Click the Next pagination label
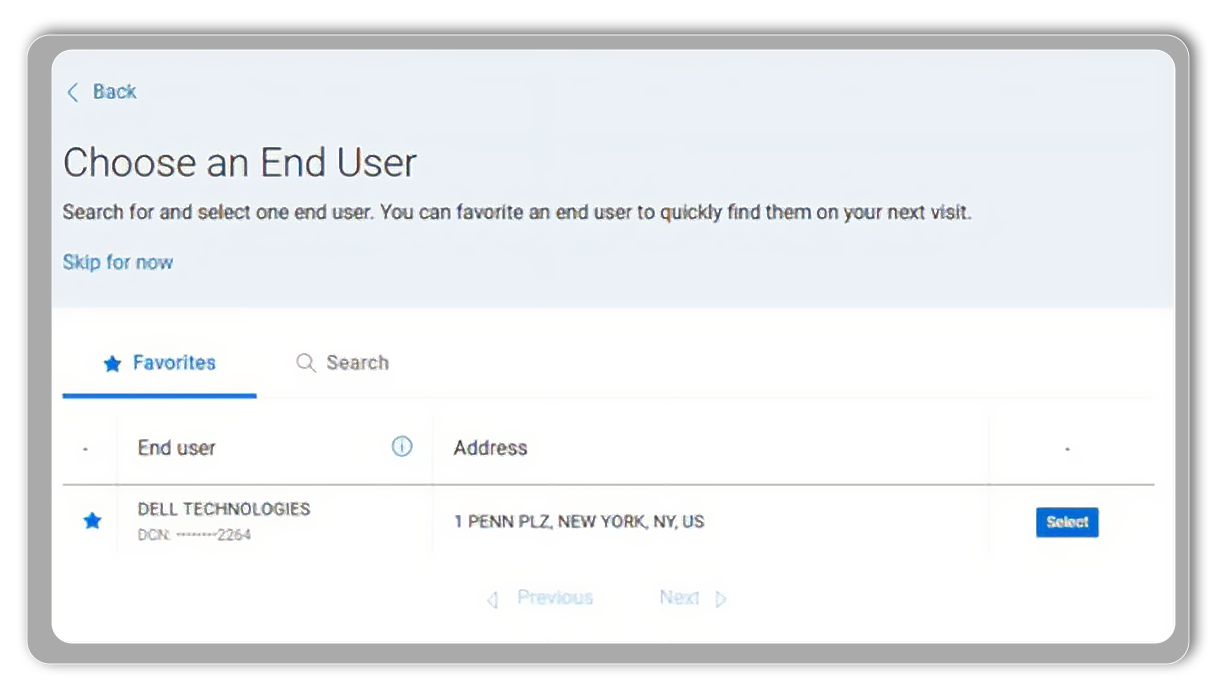 pyautogui.click(x=679, y=598)
